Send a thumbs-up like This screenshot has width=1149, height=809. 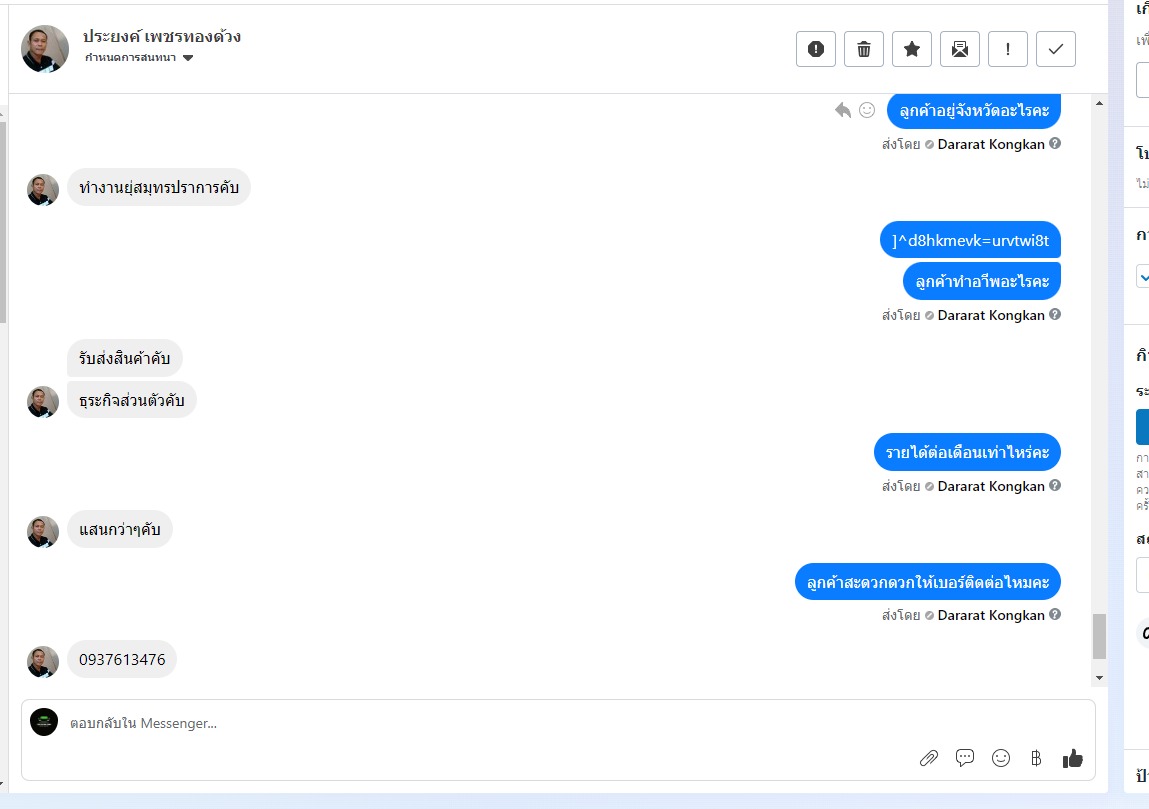coord(1073,758)
